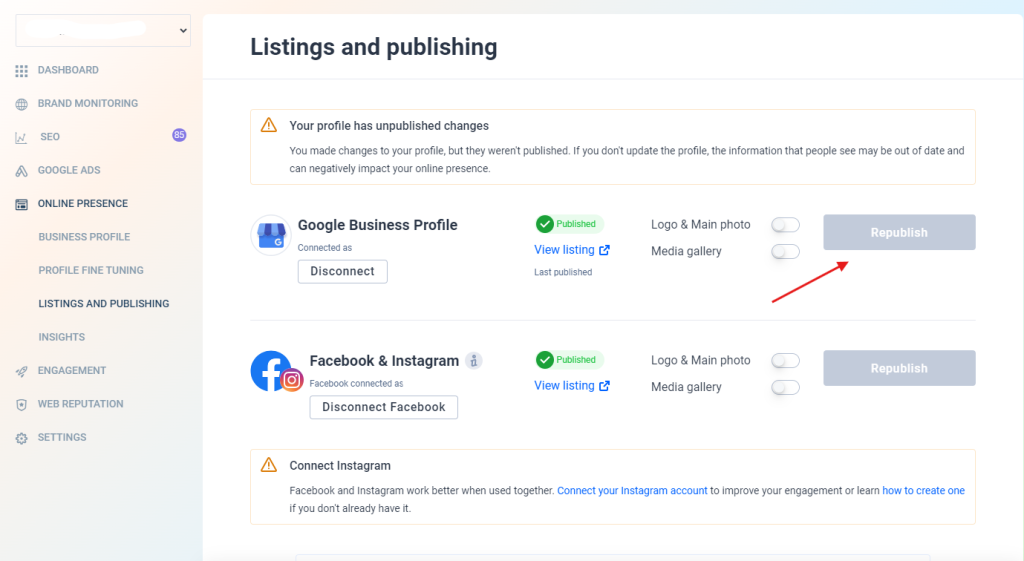The image size is (1024, 561).
Task: Open the account selector dropdown
Action: tap(103, 31)
